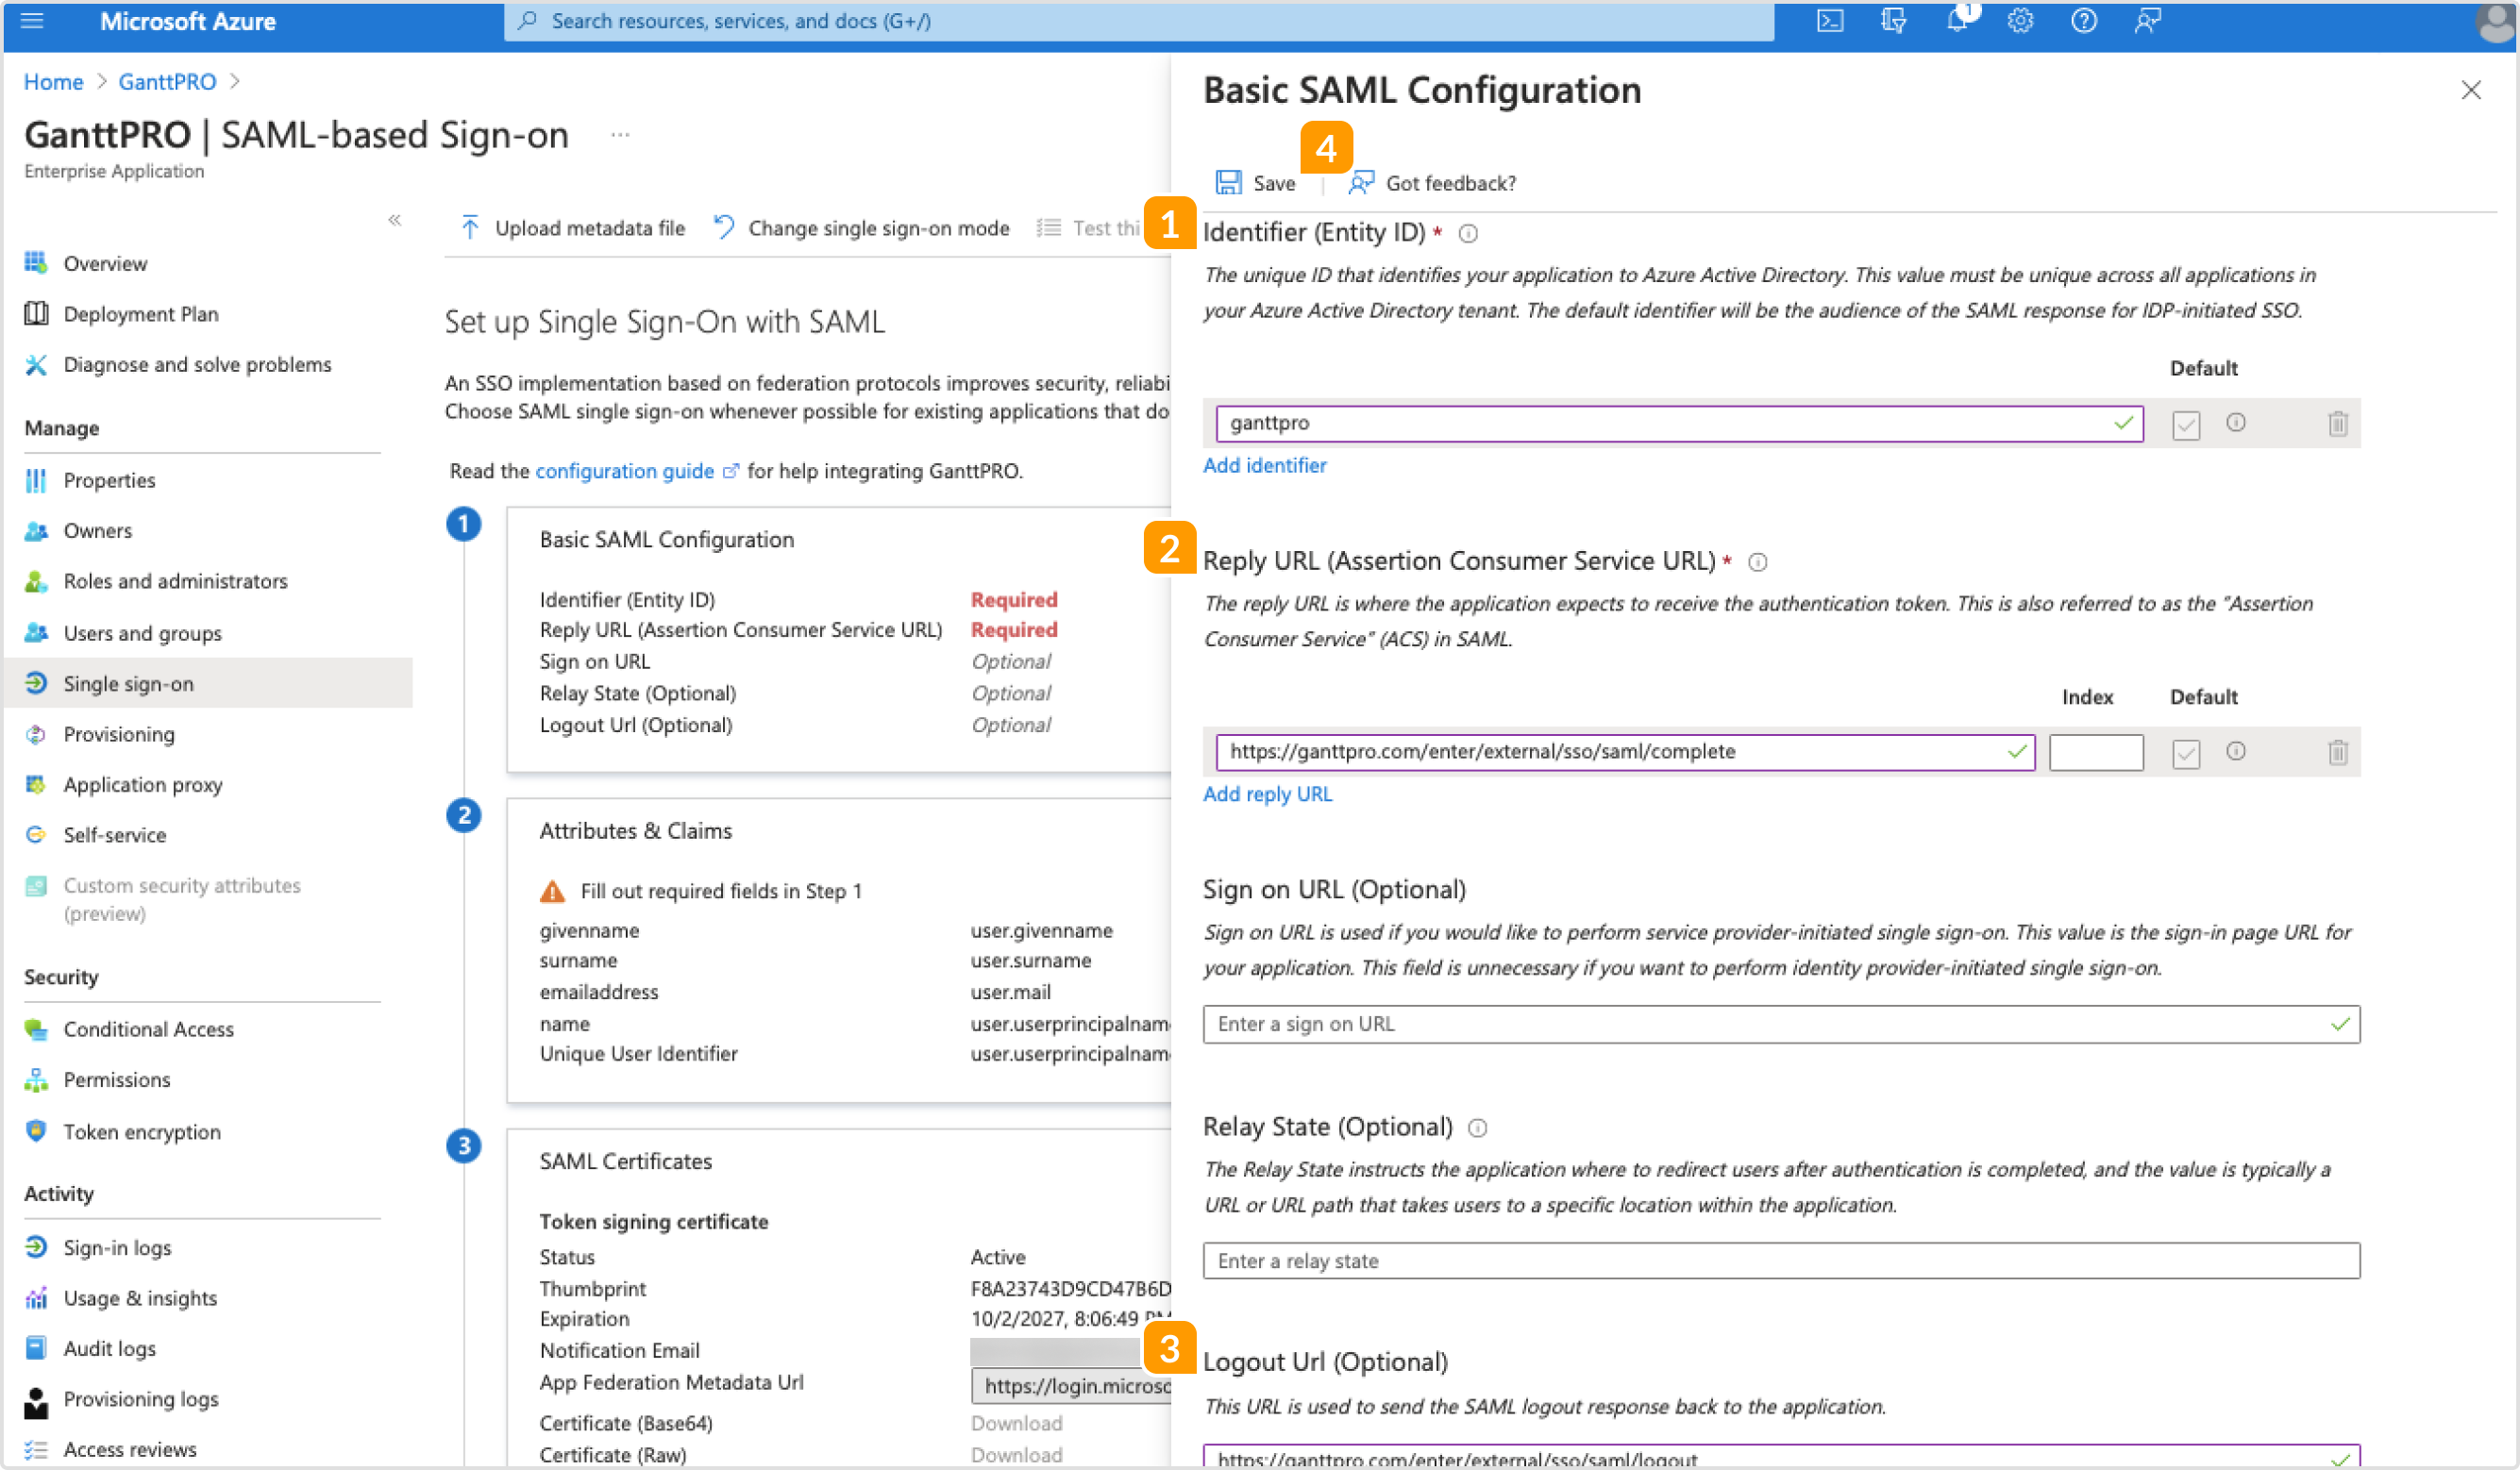The height and width of the screenshot is (1470, 2520).
Task: Show info for Reply URL heading
Action: [x=1757, y=563]
